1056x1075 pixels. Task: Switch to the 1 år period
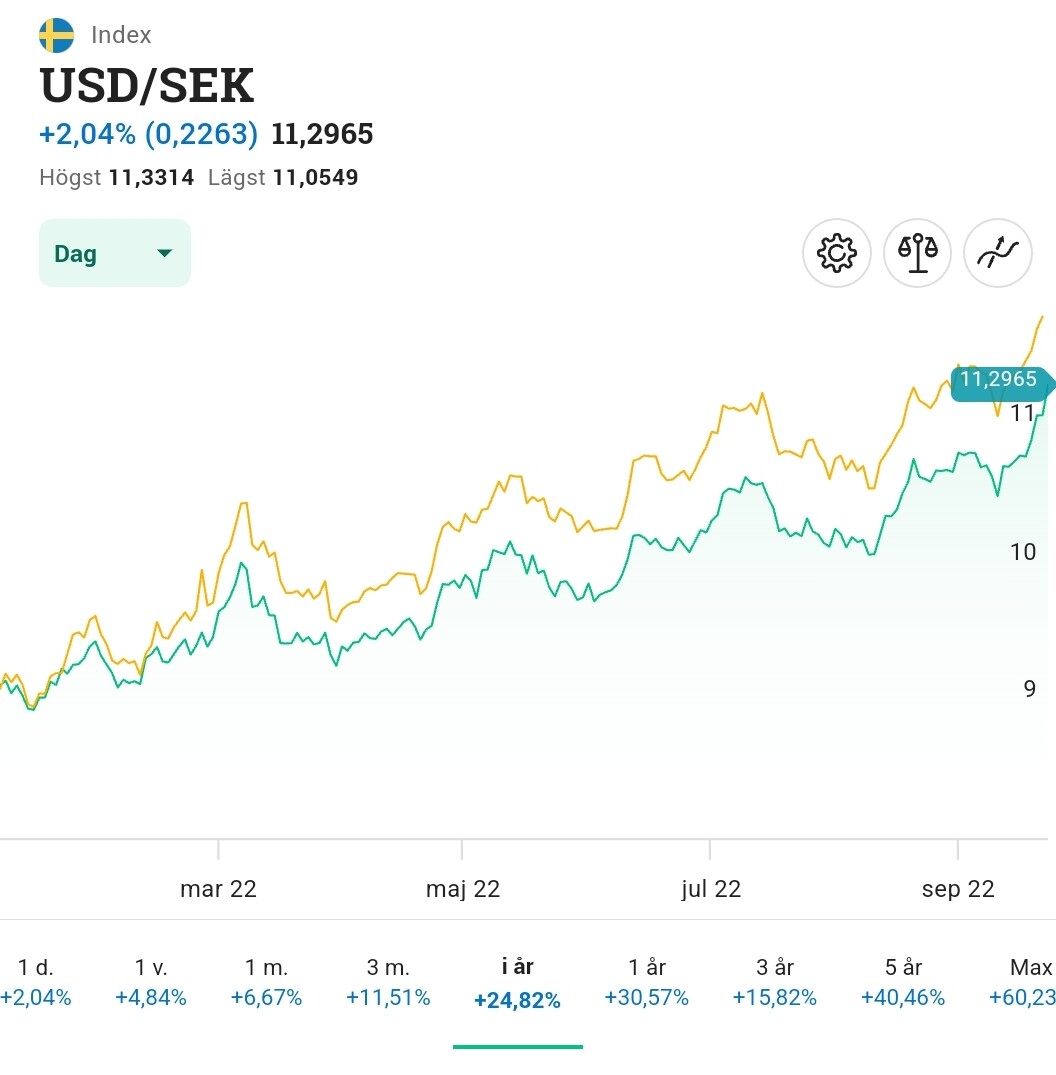(647, 982)
